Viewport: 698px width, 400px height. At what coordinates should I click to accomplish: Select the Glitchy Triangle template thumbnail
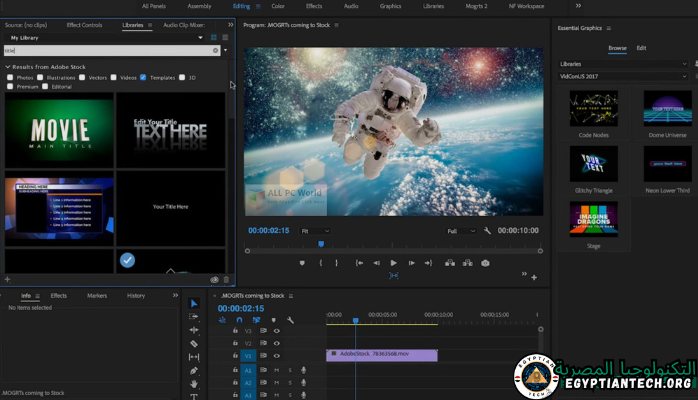tap(593, 163)
